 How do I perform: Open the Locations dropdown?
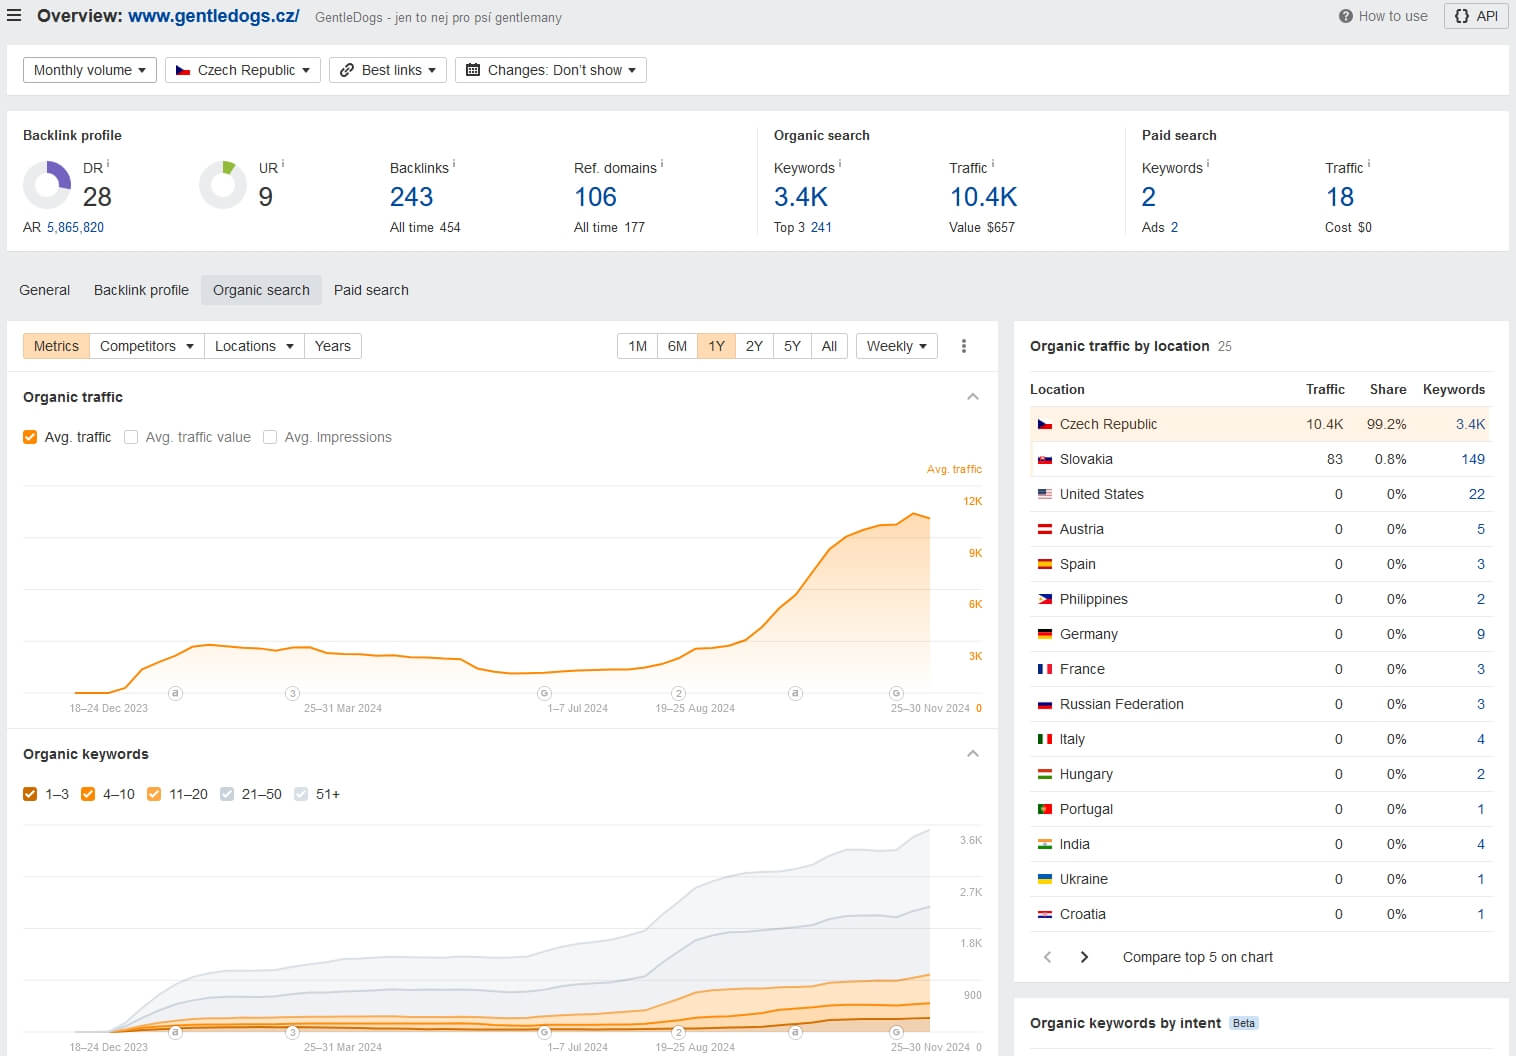[x=254, y=346]
